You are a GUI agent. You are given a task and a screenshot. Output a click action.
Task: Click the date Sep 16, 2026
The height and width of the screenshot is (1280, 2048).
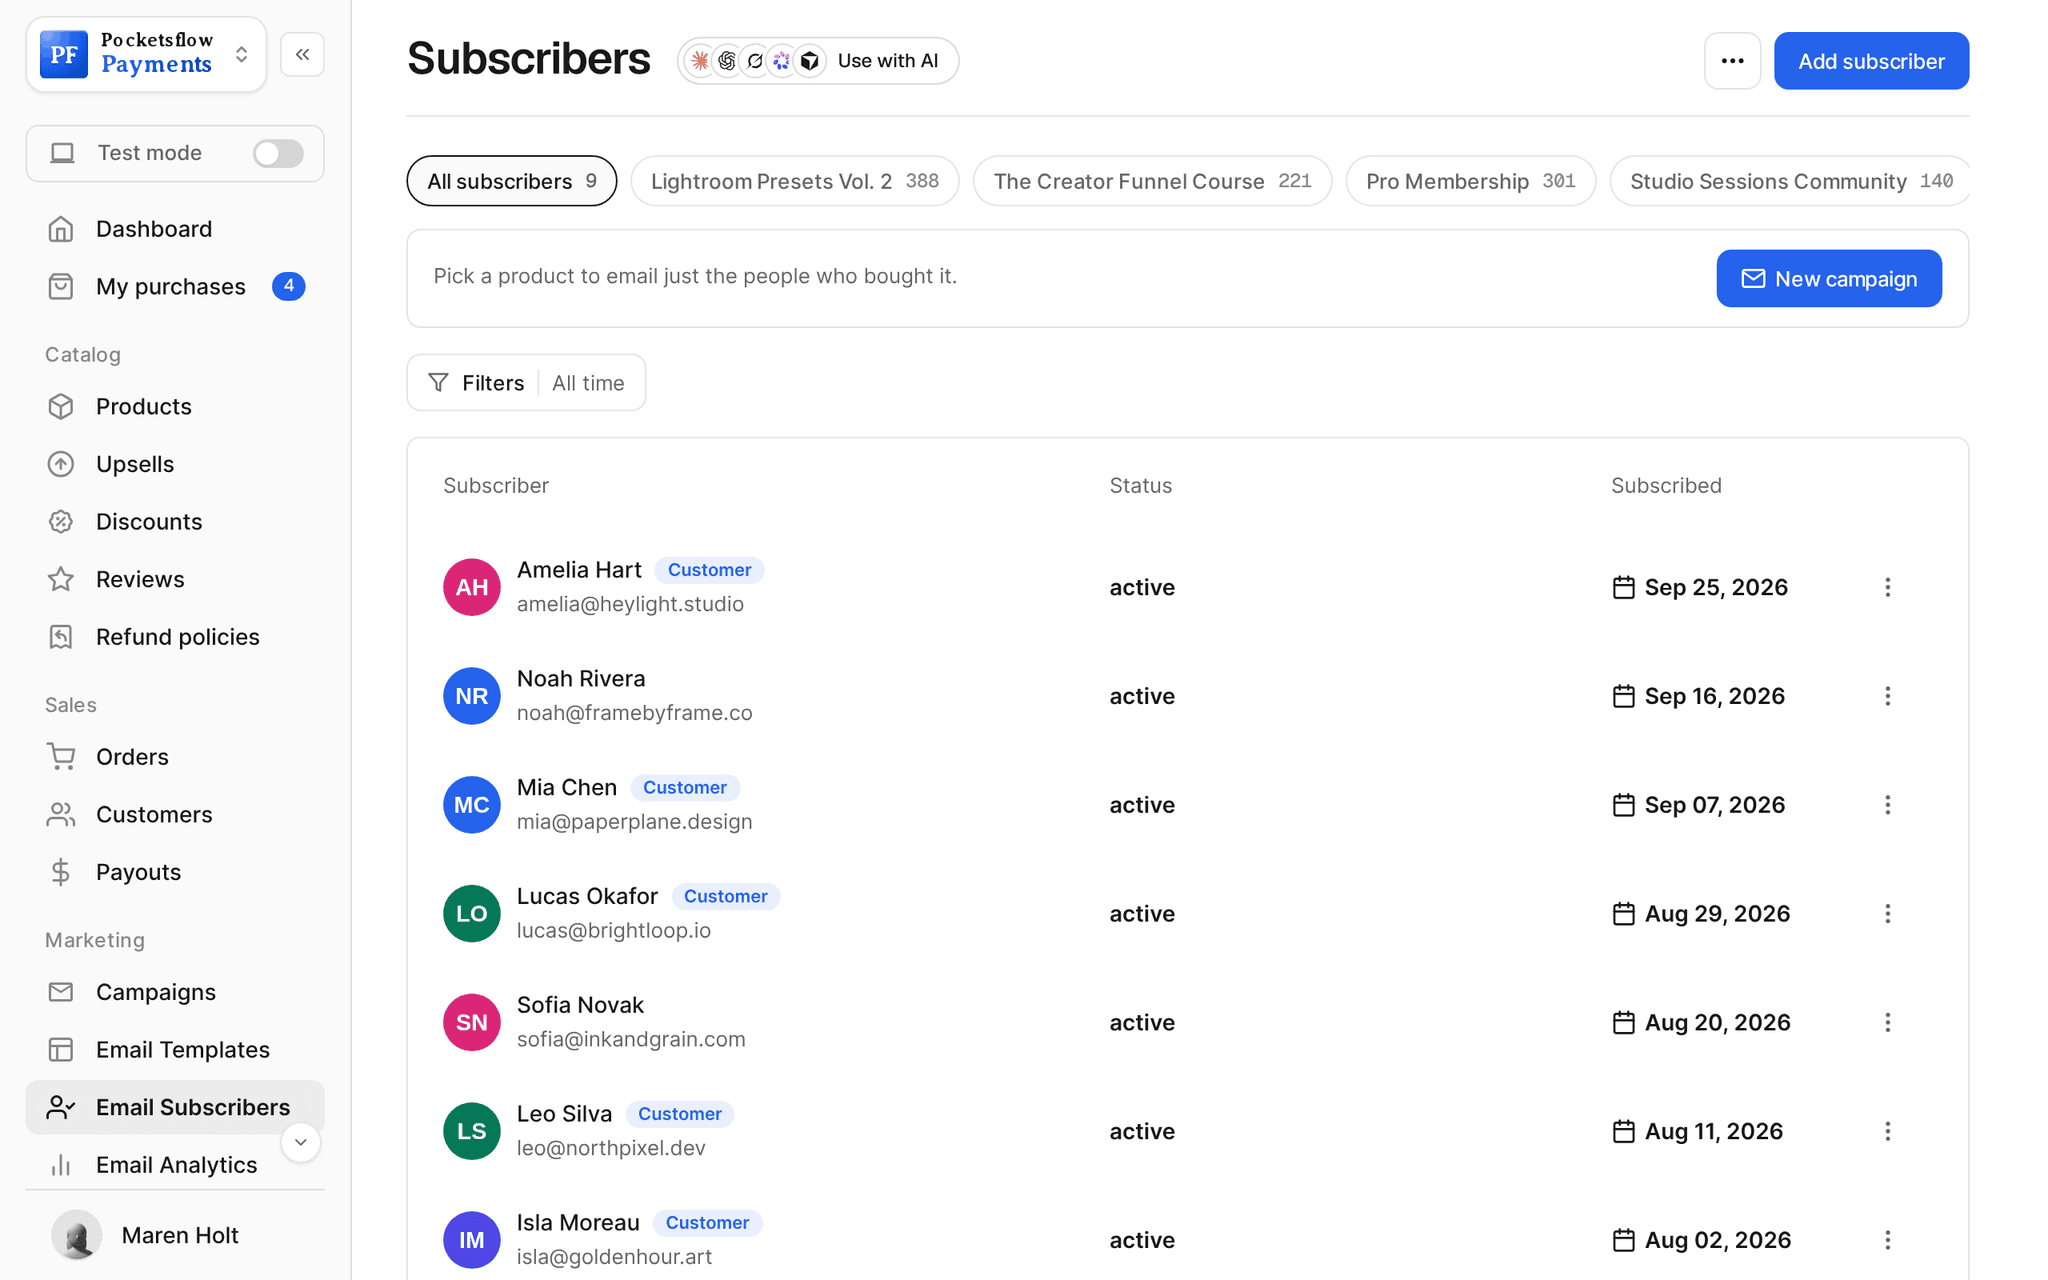point(1715,696)
